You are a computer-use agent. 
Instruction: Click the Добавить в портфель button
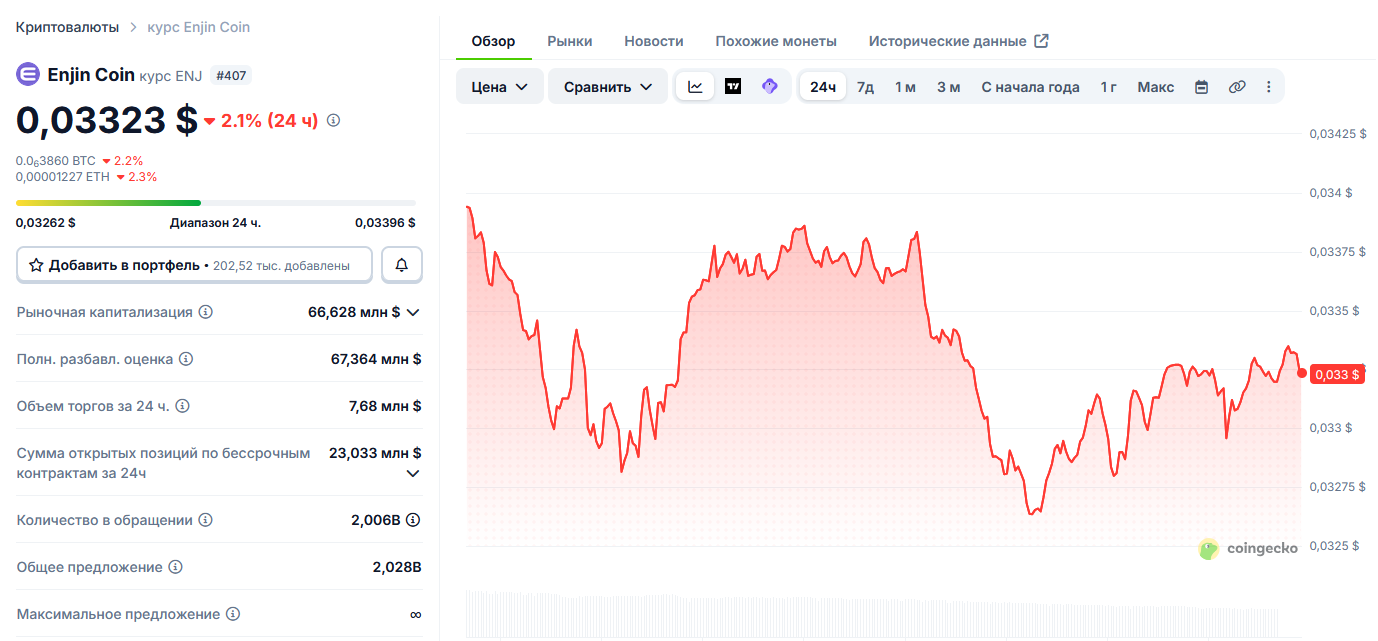194,265
